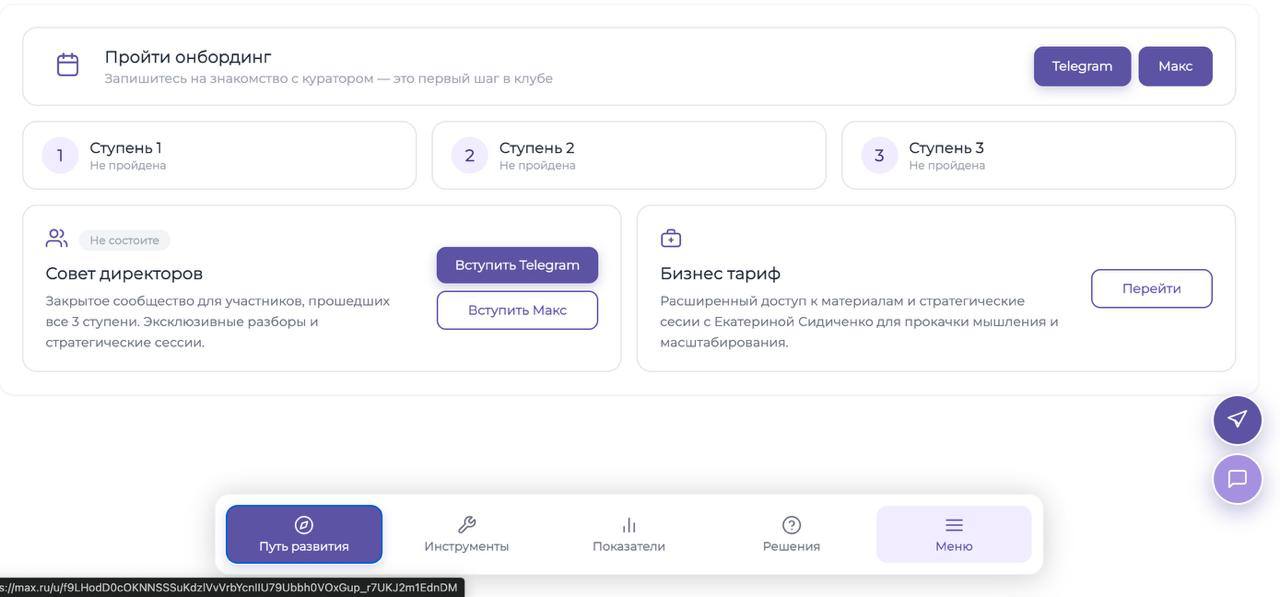Switch to the Инструменты tab
The width and height of the screenshot is (1280, 597).
pyautogui.click(x=466, y=534)
